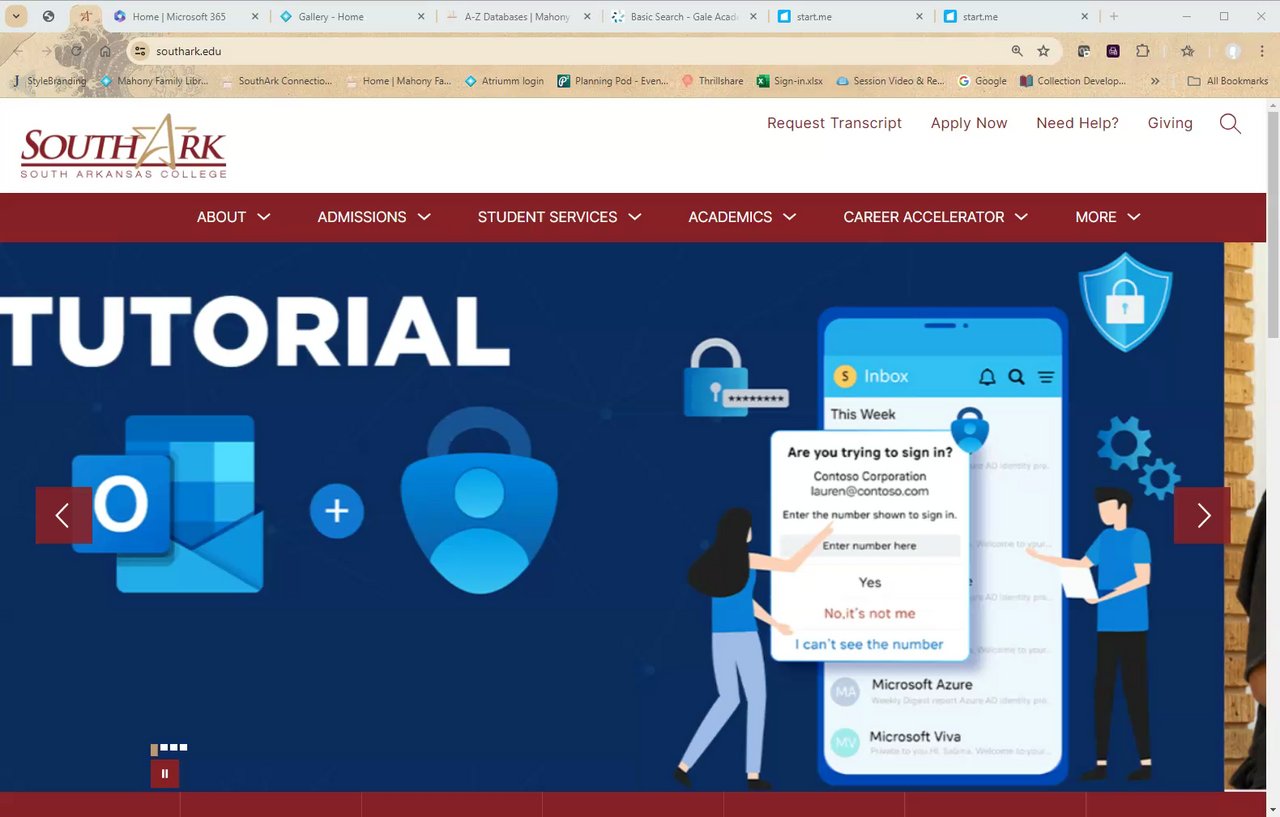Image resolution: width=1280 pixels, height=817 pixels.
Task: Close the Gallery - Home tab
Action: (x=421, y=17)
